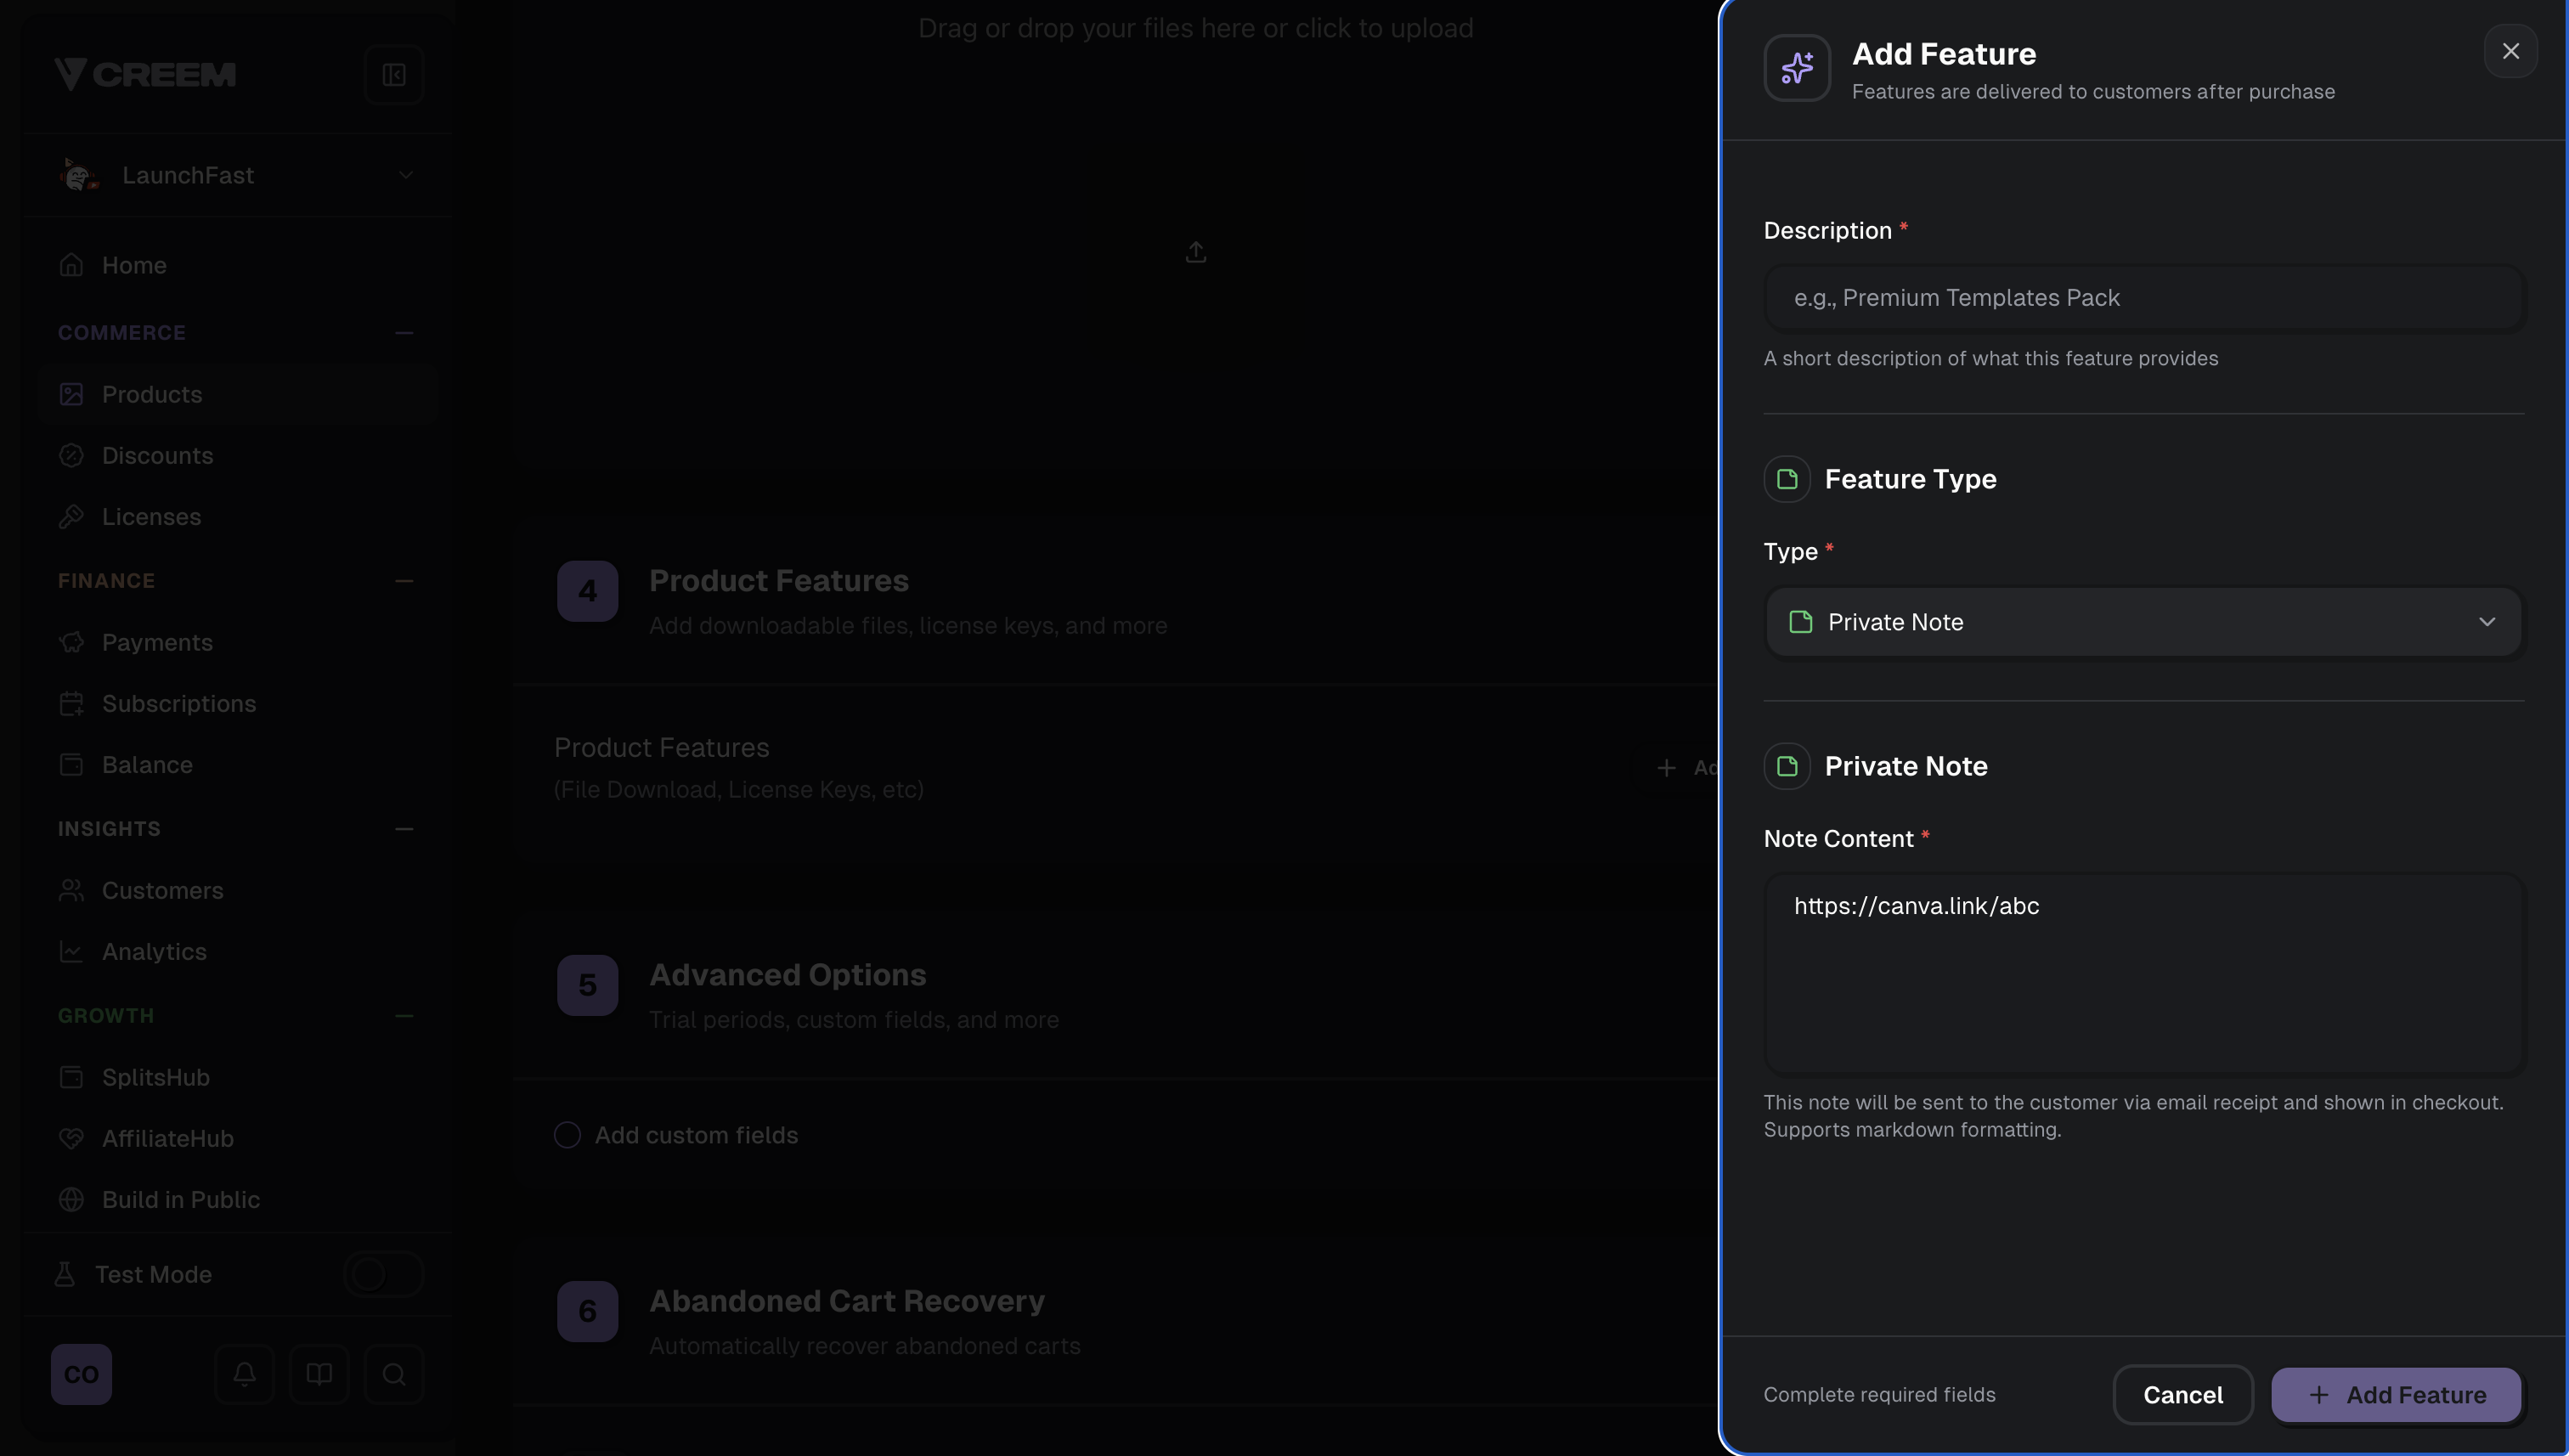Open the Build in Public page
Image resolution: width=2569 pixels, height=1456 pixels.
237,1199
